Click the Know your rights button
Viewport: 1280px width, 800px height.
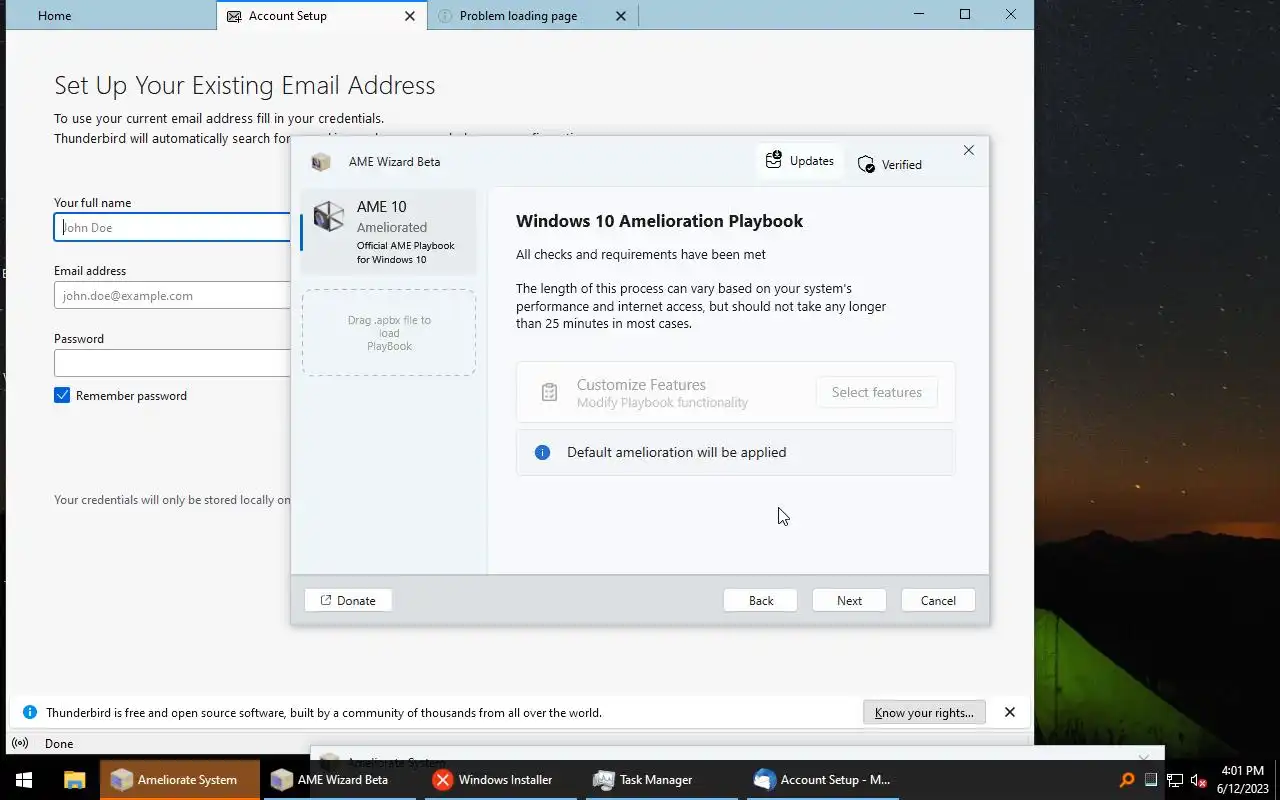(924, 712)
